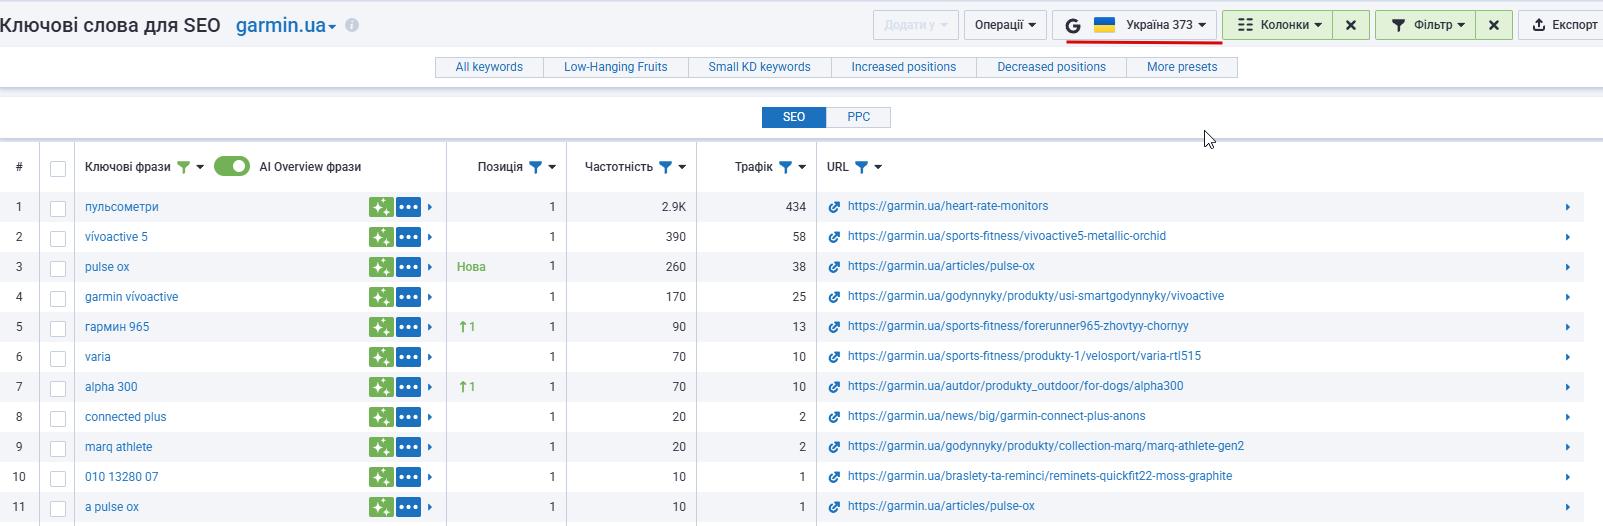The width and height of the screenshot is (1603, 526).
Task: Check the box for row vivoactive 5
Action: tap(58, 238)
